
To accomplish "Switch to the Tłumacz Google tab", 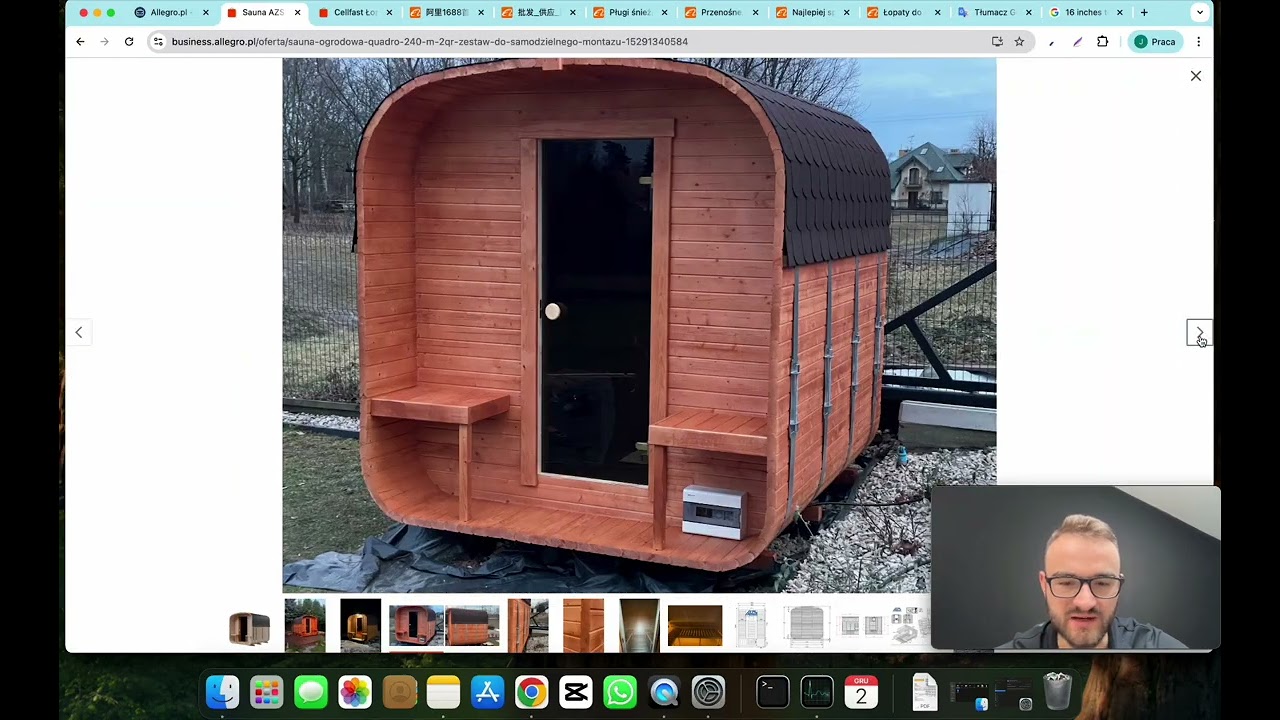I will 993,13.
